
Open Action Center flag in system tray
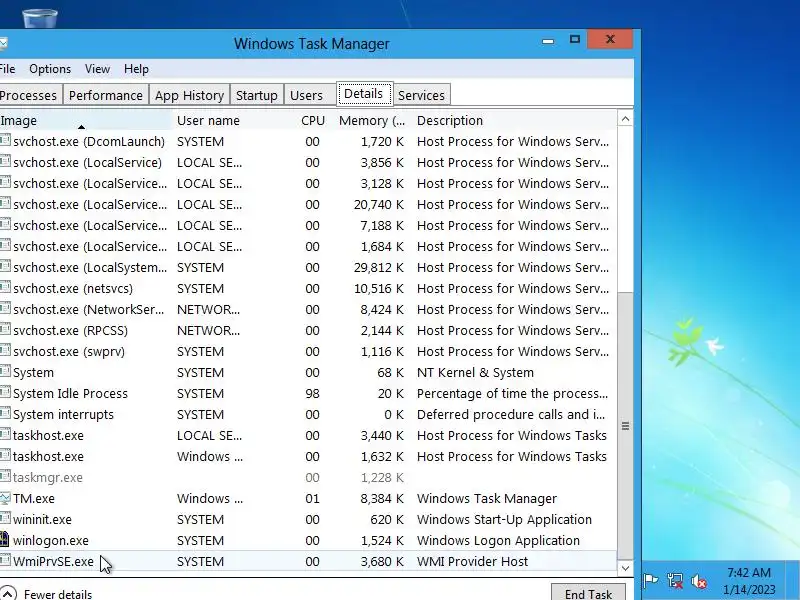click(651, 581)
